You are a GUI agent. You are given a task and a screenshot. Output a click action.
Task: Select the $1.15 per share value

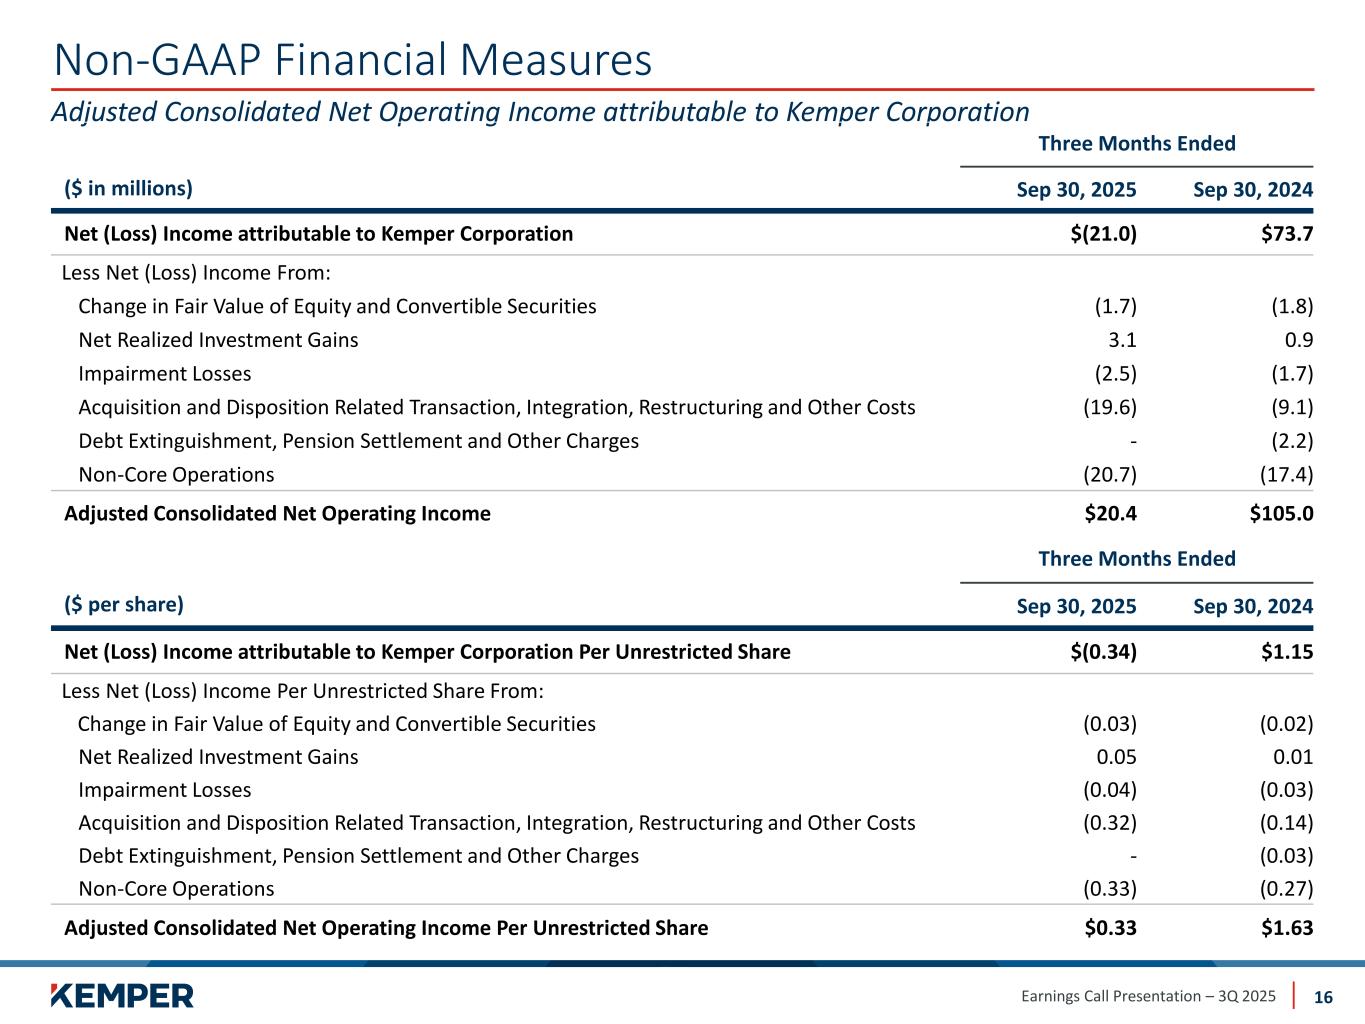pos(1287,652)
